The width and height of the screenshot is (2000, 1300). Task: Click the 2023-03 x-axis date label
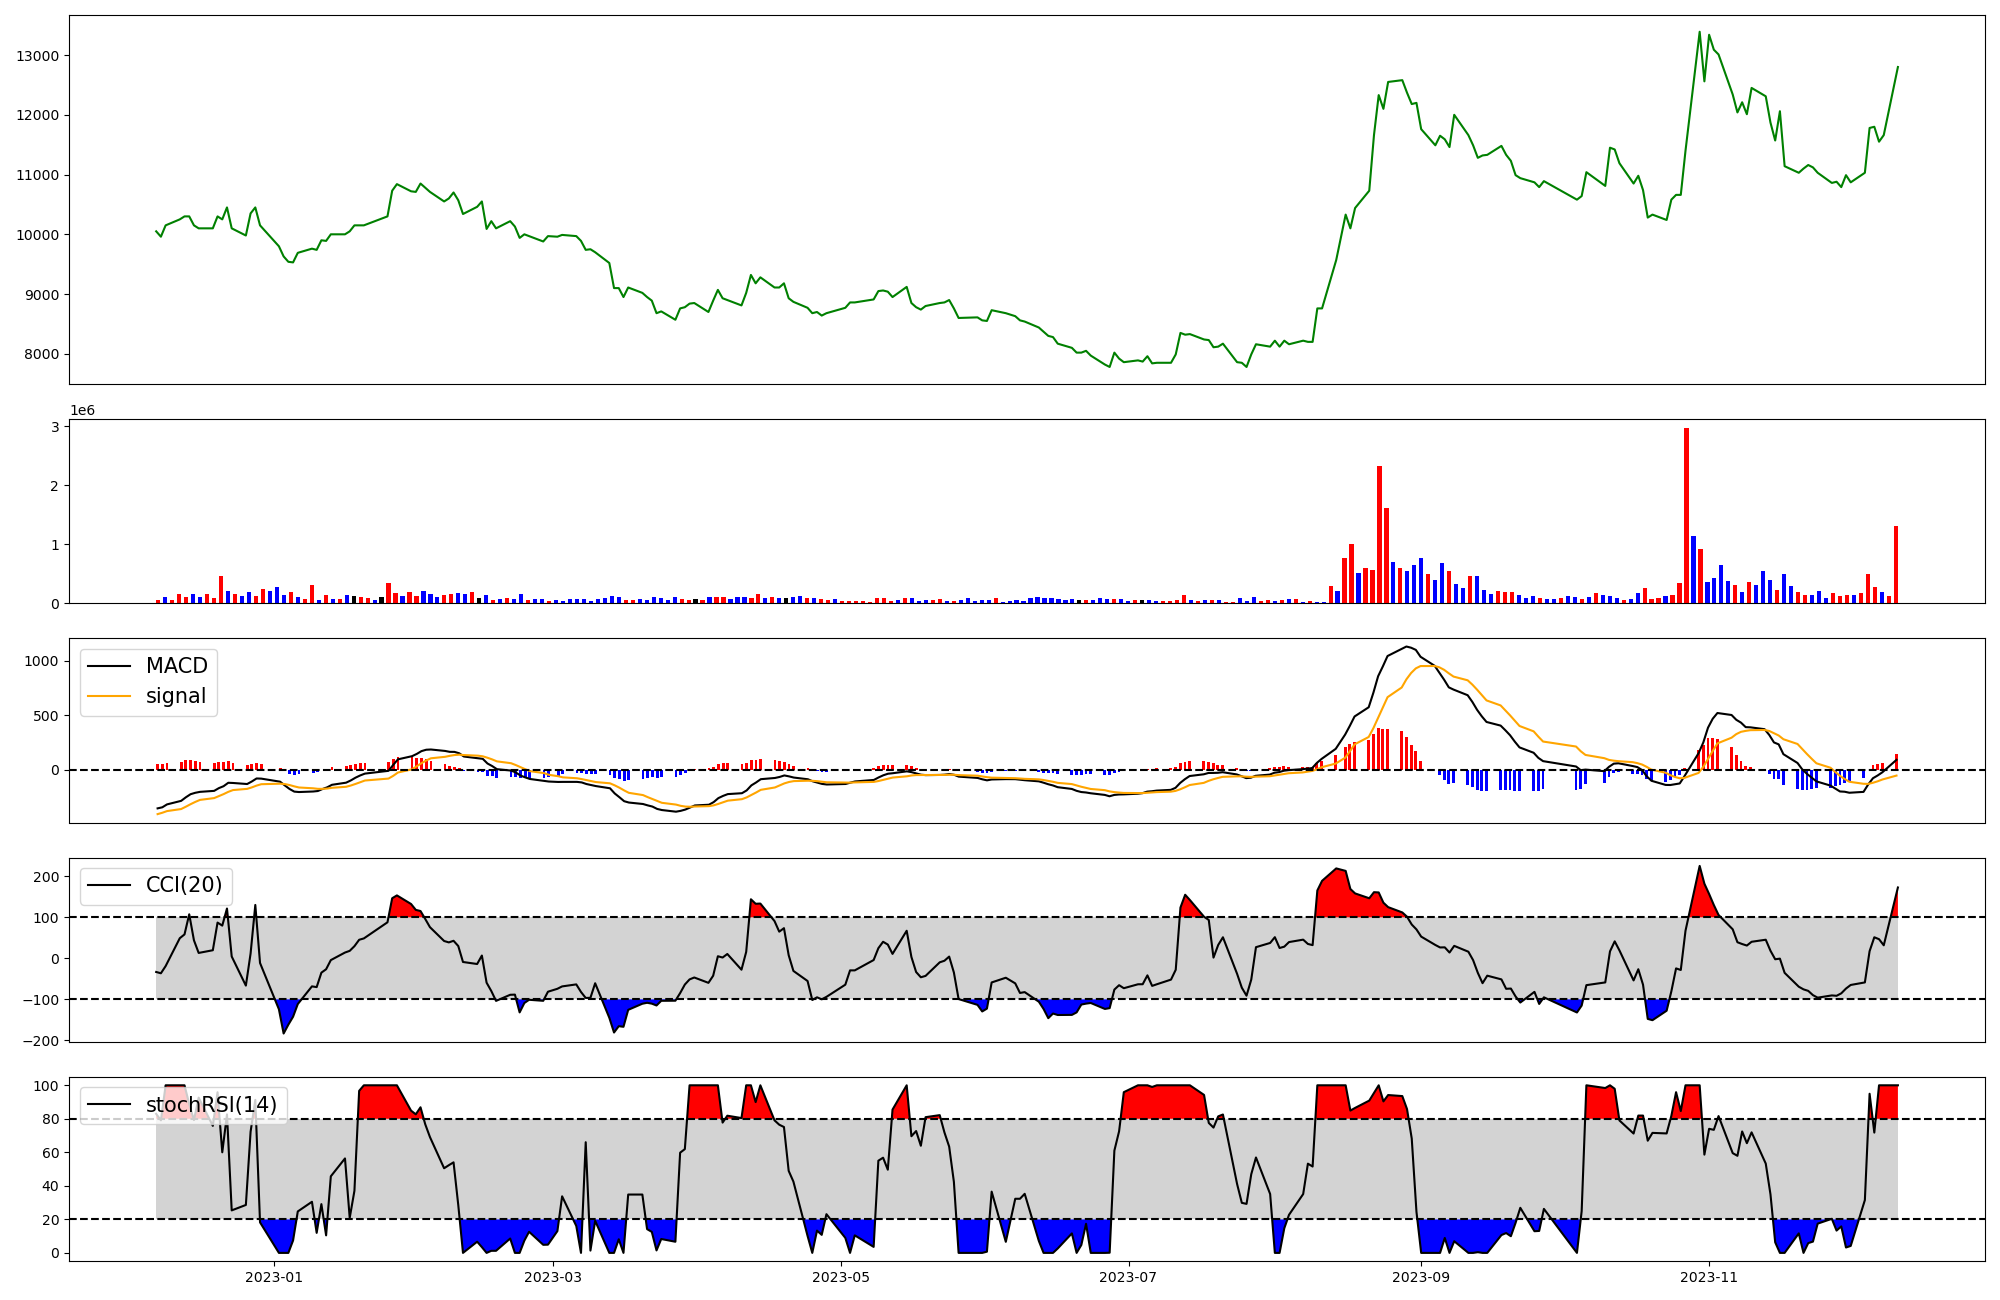click(x=553, y=1277)
